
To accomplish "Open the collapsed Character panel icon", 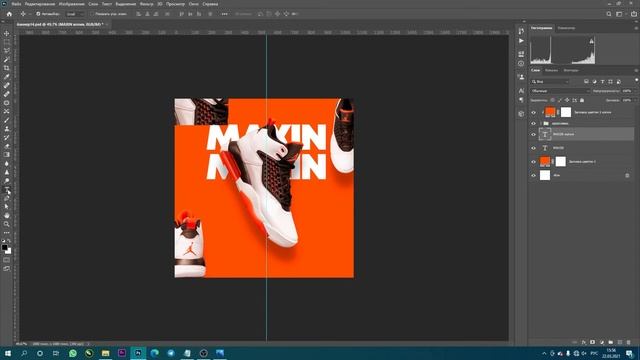I will click(x=521, y=91).
